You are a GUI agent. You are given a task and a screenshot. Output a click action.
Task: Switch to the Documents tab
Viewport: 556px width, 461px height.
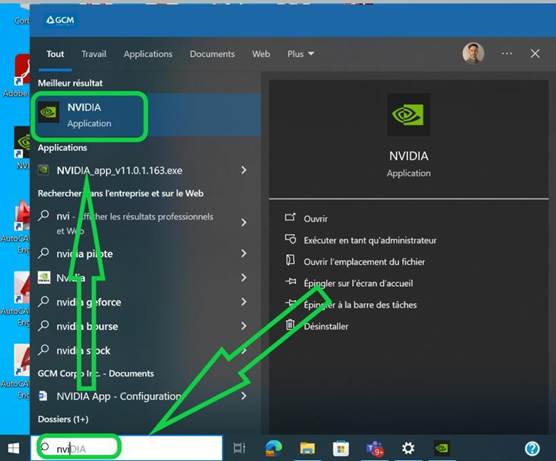[212, 54]
